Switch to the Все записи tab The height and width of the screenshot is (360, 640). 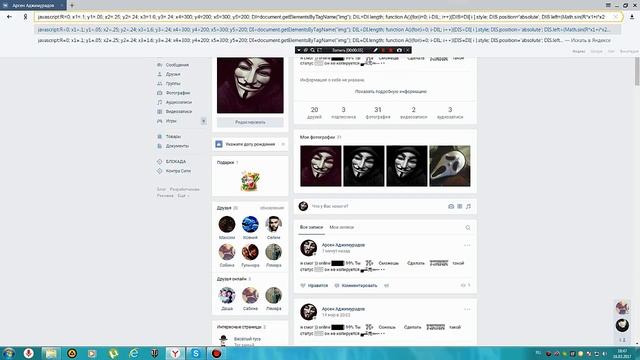click(311, 227)
